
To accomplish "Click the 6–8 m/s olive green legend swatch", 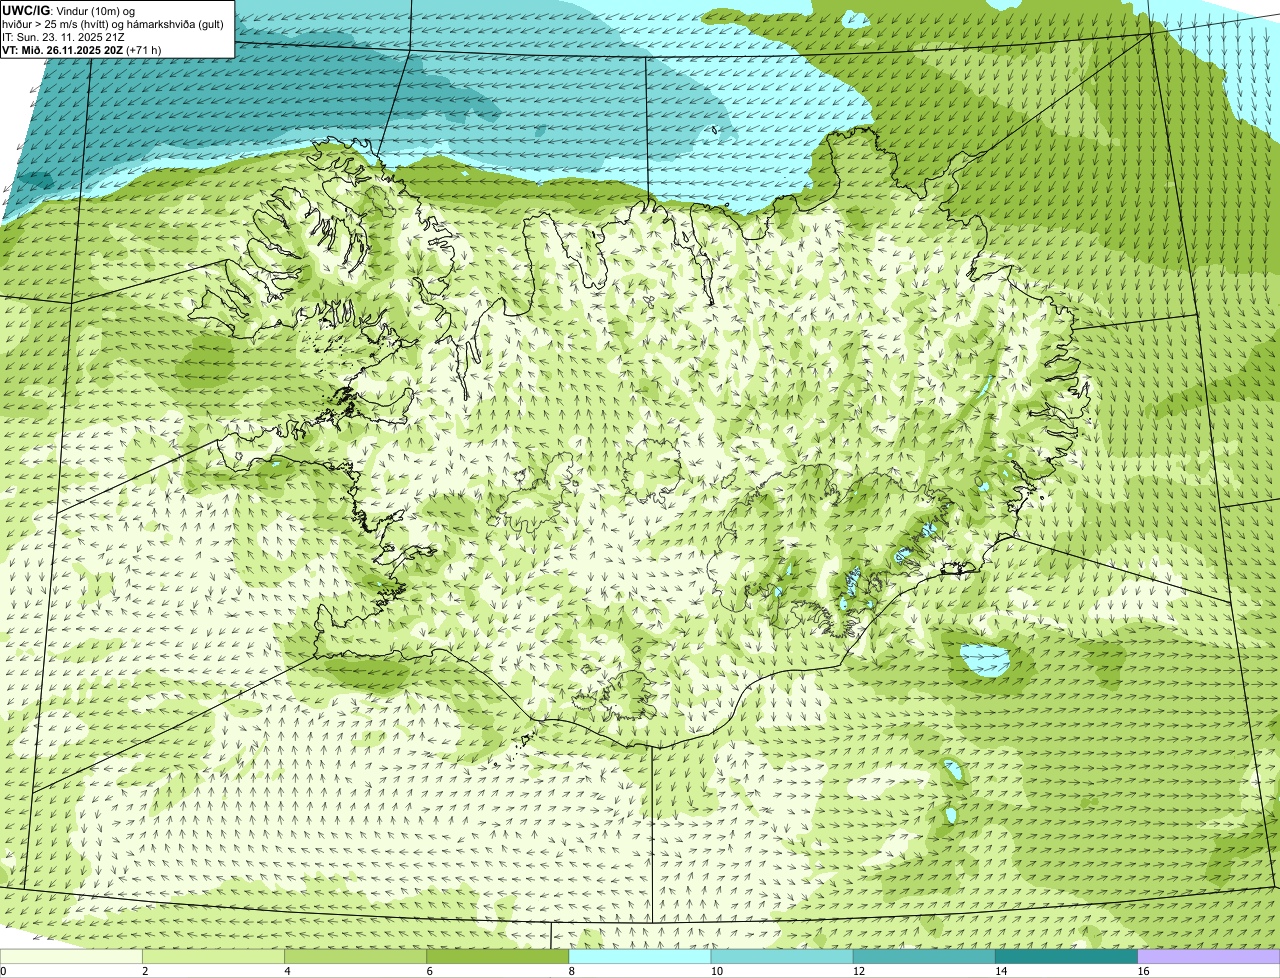I will (x=497, y=957).
